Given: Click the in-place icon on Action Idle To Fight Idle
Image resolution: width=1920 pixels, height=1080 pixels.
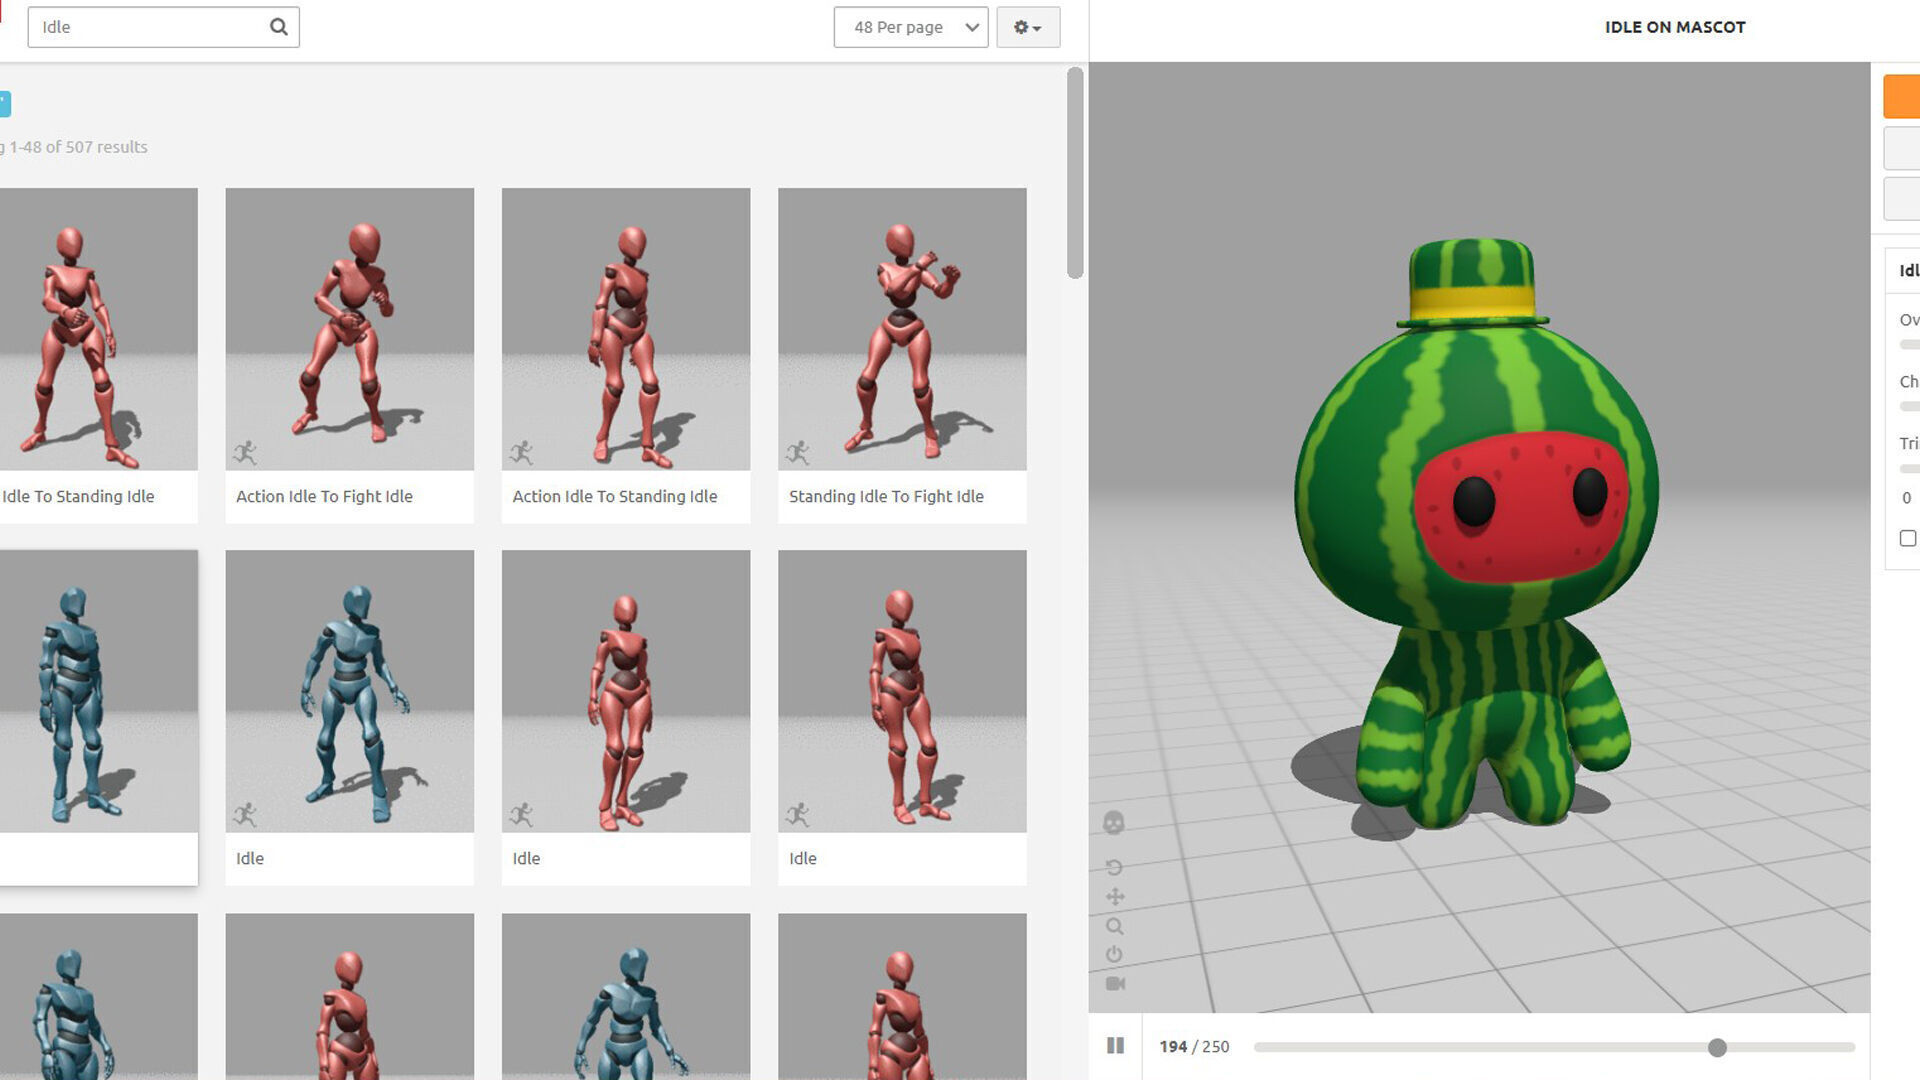Looking at the screenshot, I should 245,453.
